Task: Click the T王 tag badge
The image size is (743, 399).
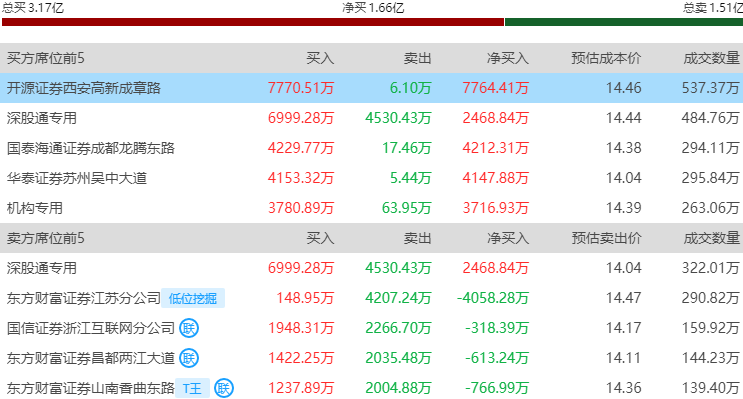Action: (192, 388)
